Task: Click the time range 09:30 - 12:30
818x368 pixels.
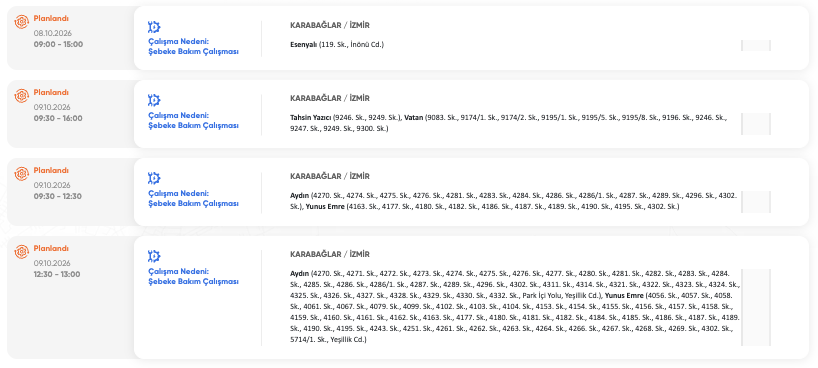Action: 58,197
